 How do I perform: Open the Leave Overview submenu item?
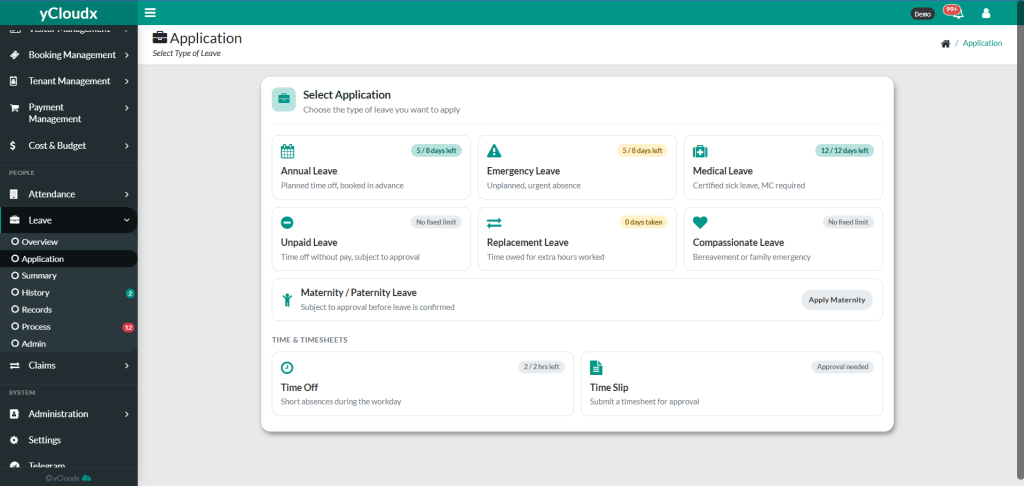click(69, 242)
